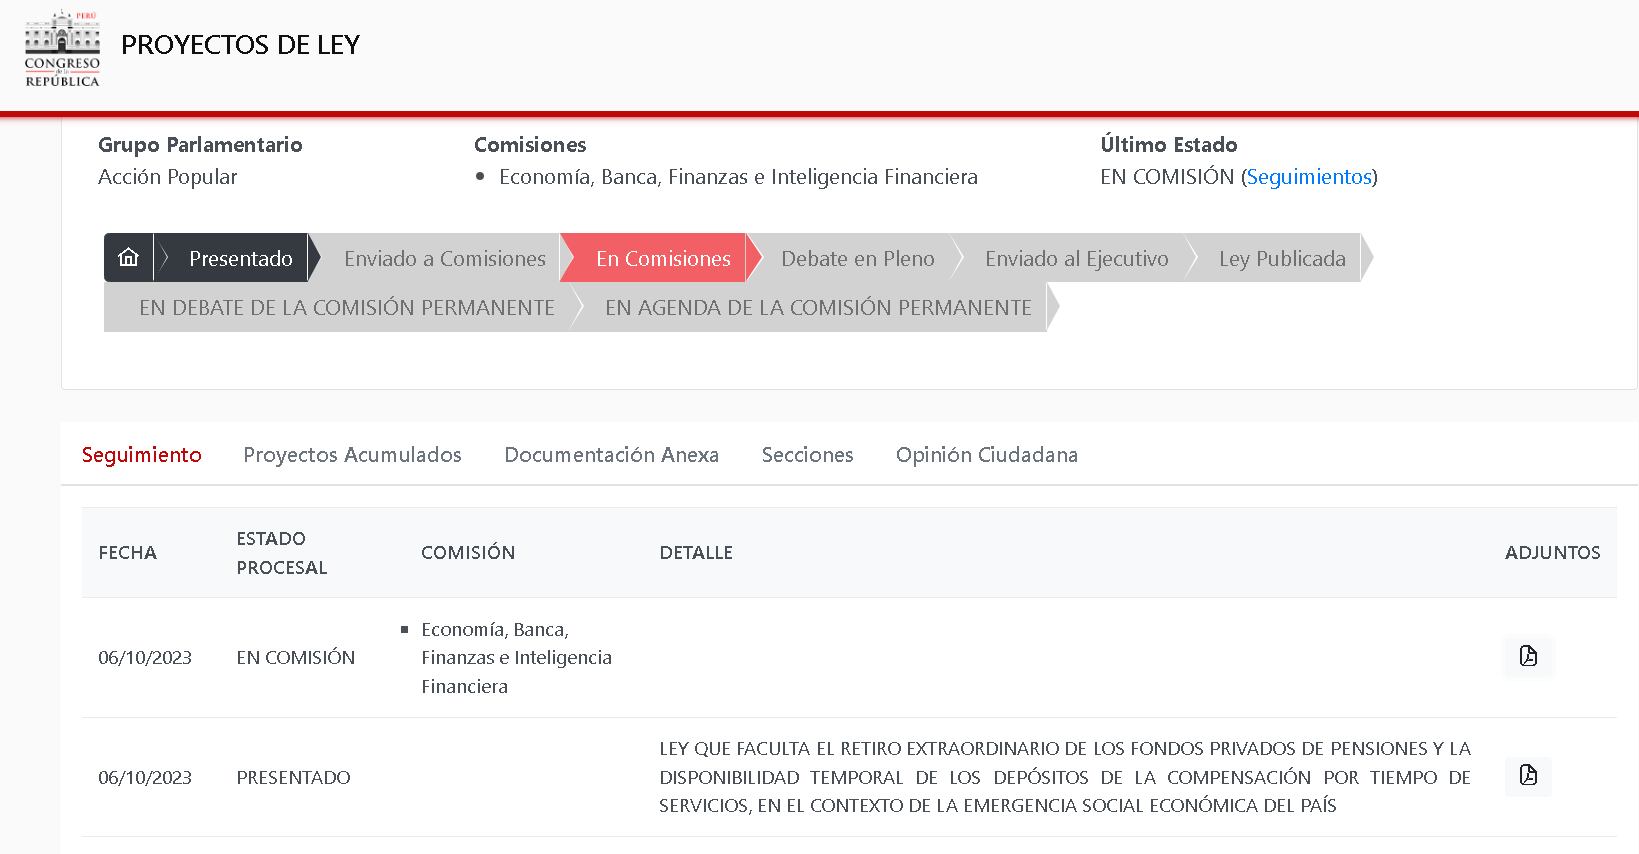Switch to the Seguimiento tab
Viewport: 1639px width, 854px height.
click(141, 455)
